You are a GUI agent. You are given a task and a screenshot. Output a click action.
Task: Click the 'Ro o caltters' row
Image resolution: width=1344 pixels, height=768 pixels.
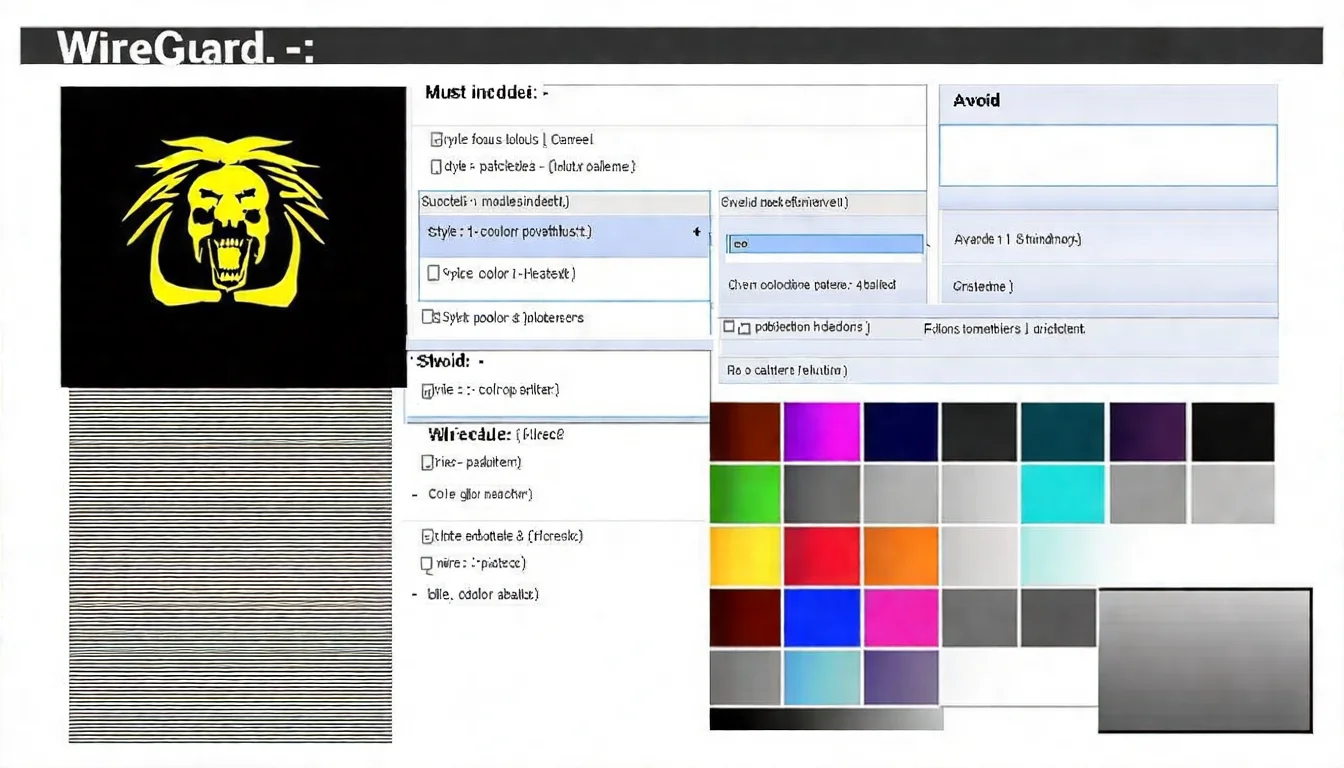788,370
